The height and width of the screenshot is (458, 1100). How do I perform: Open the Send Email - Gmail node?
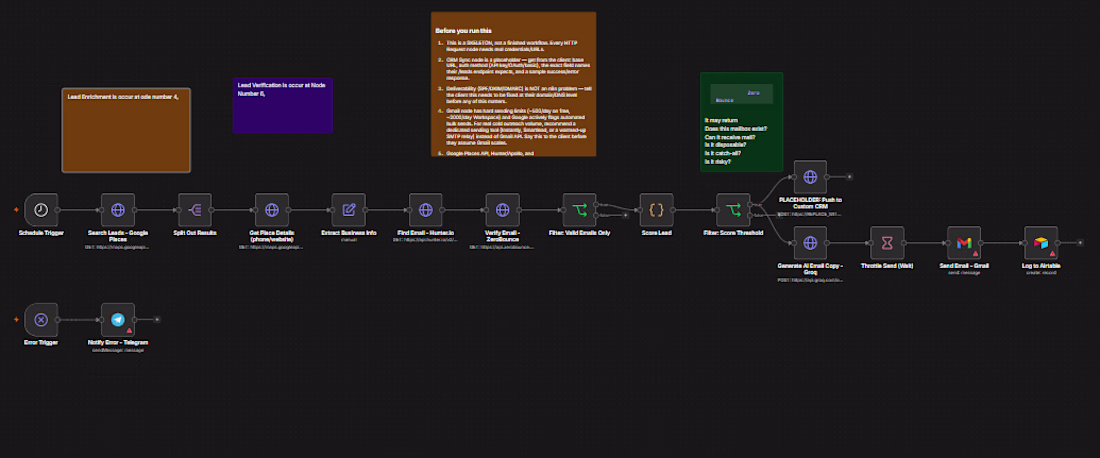964,243
